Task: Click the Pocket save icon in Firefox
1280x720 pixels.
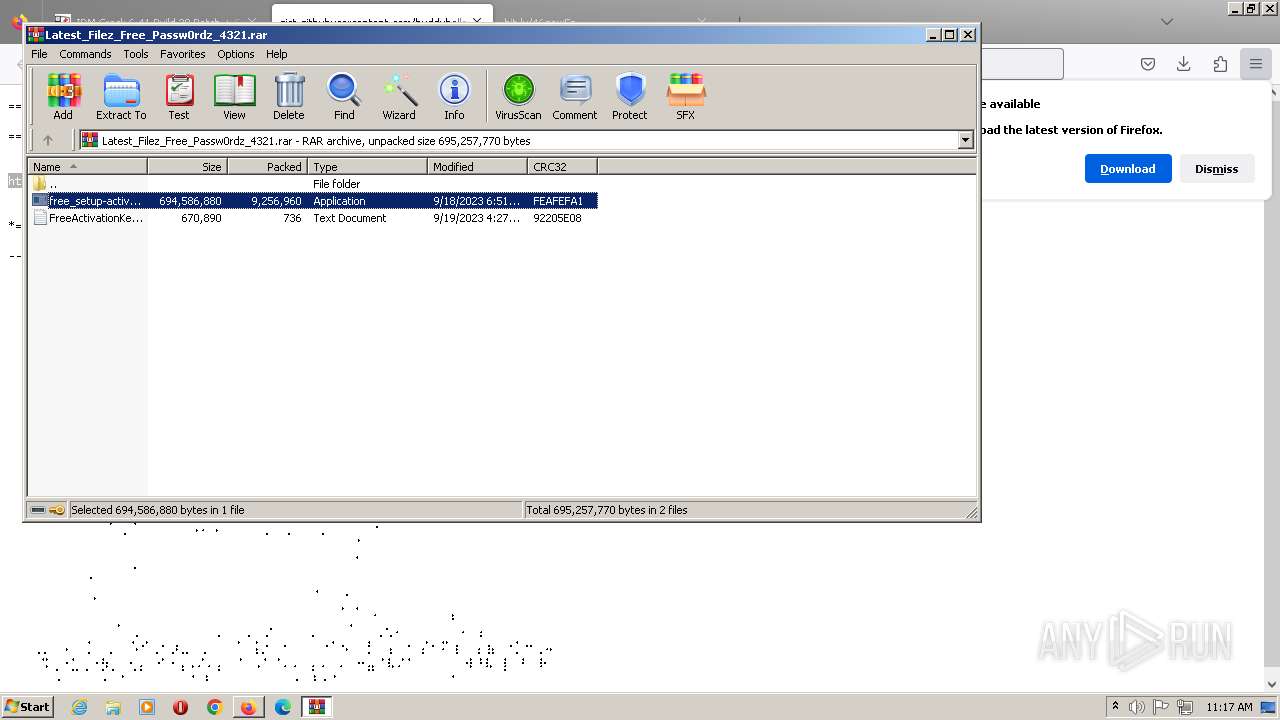Action: click(x=1148, y=64)
